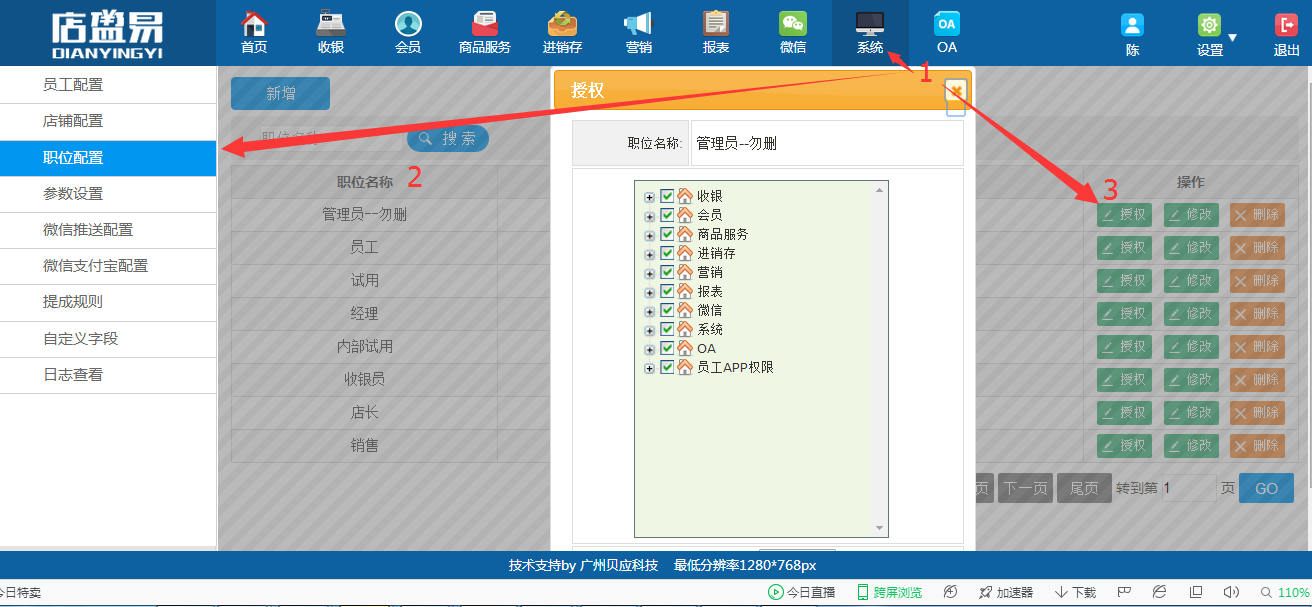This screenshot has height=607, width=1312.
Task: Select 员工配置 in the sidebar
Action: (108, 85)
